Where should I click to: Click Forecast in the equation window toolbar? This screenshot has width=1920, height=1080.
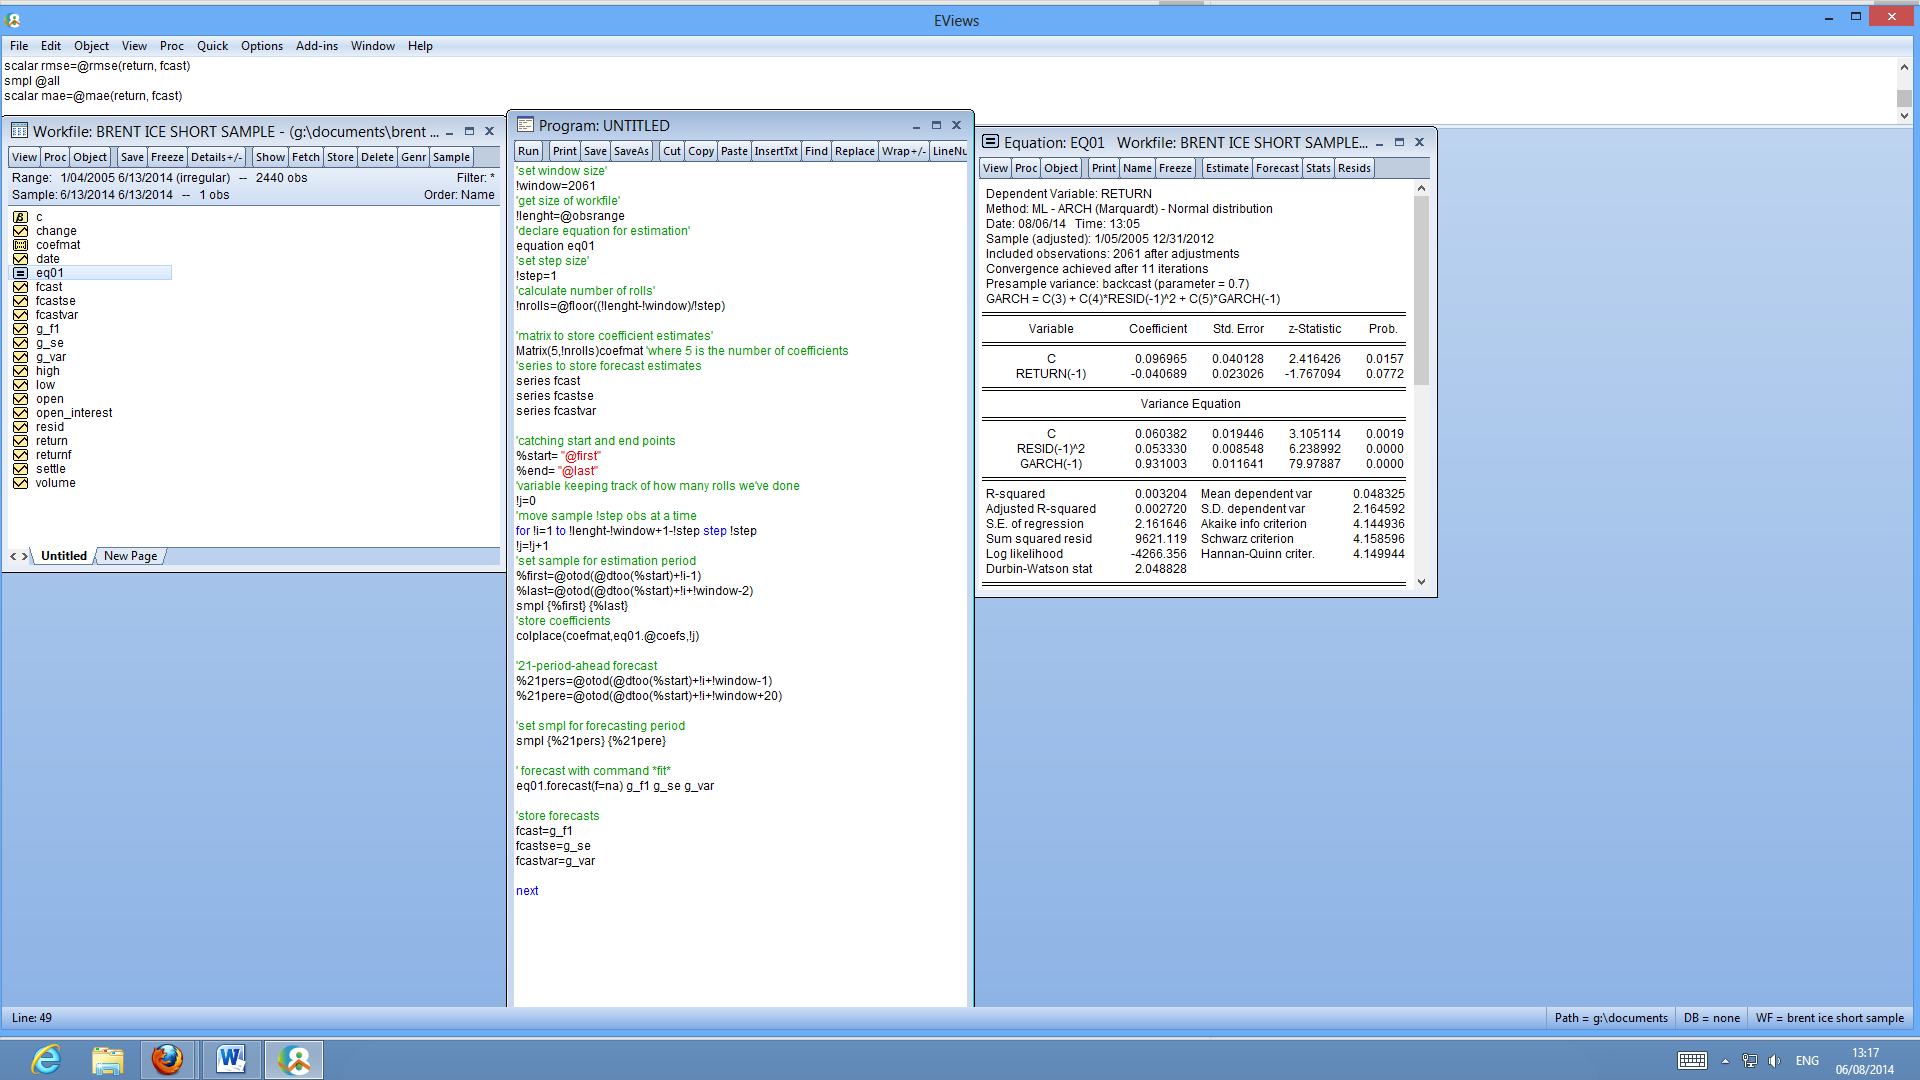coord(1277,167)
